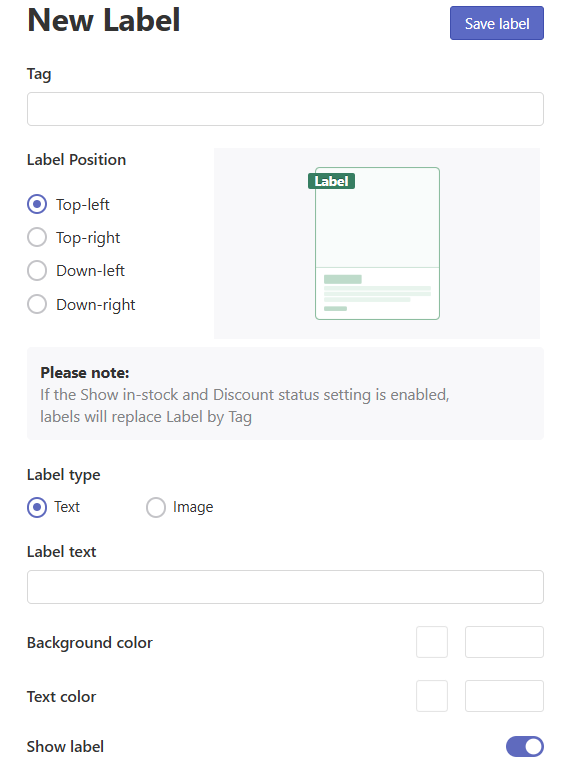Pick the Down-right label position
Screen dimensions: 563x776
click(37, 304)
